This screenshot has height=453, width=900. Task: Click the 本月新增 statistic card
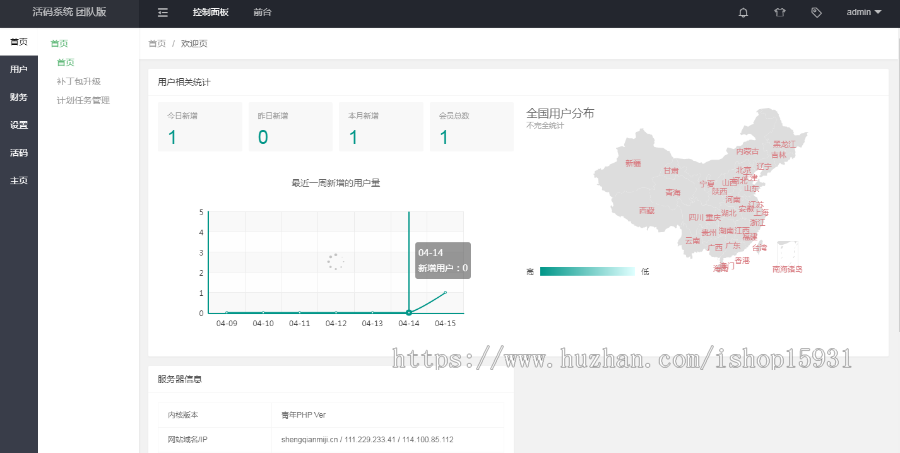381,127
